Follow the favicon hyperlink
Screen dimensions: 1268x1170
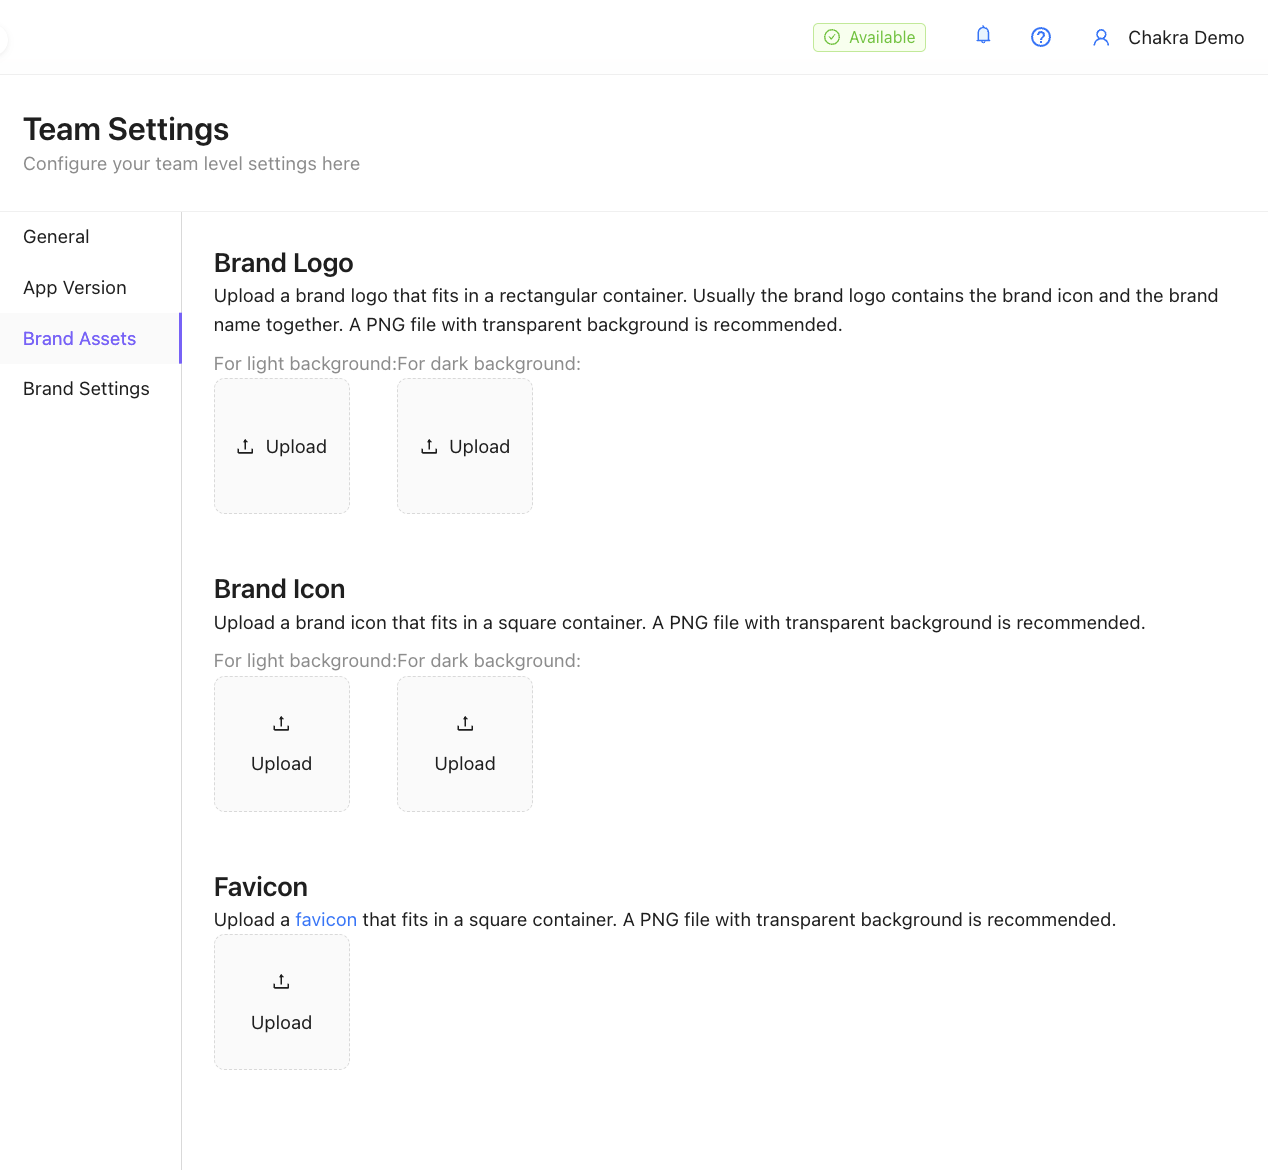click(326, 920)
